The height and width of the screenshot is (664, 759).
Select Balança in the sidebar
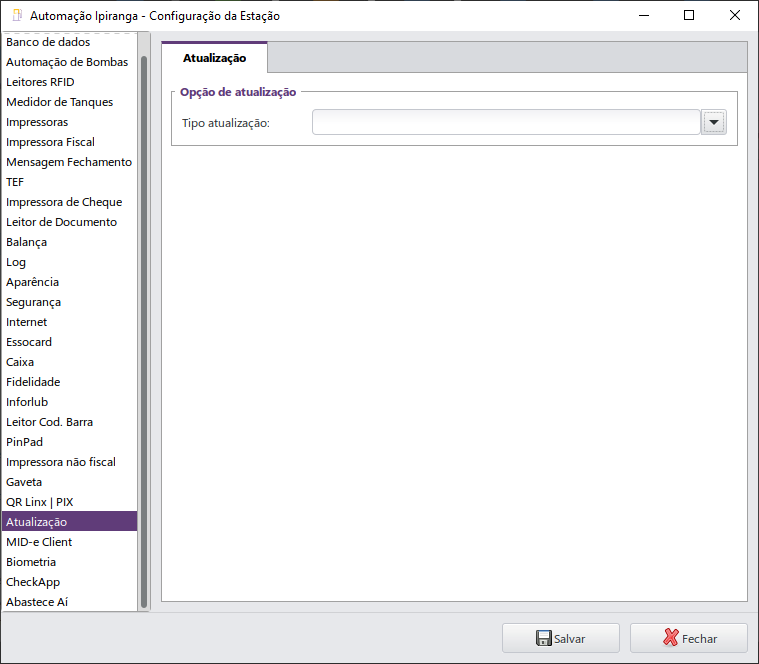point(70,242)
